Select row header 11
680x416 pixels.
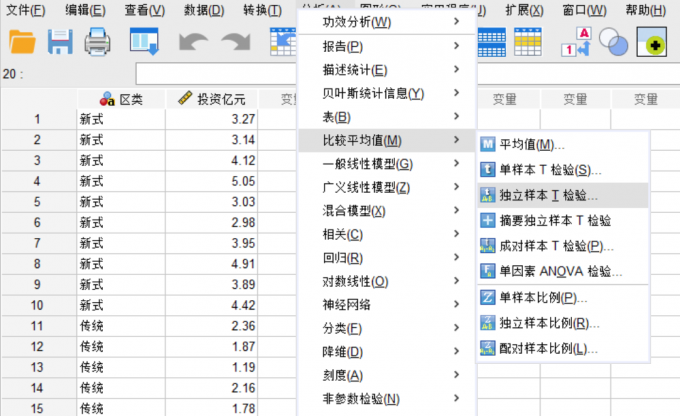pos(38,326)
